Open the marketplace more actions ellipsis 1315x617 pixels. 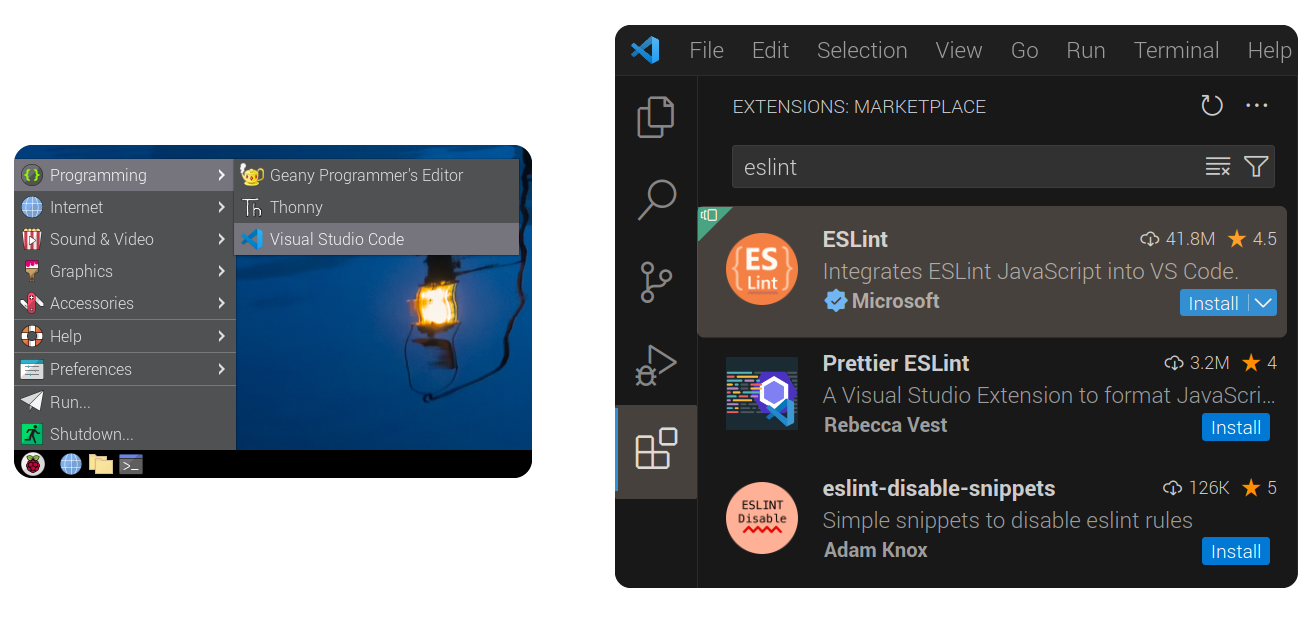(1257, 106)
